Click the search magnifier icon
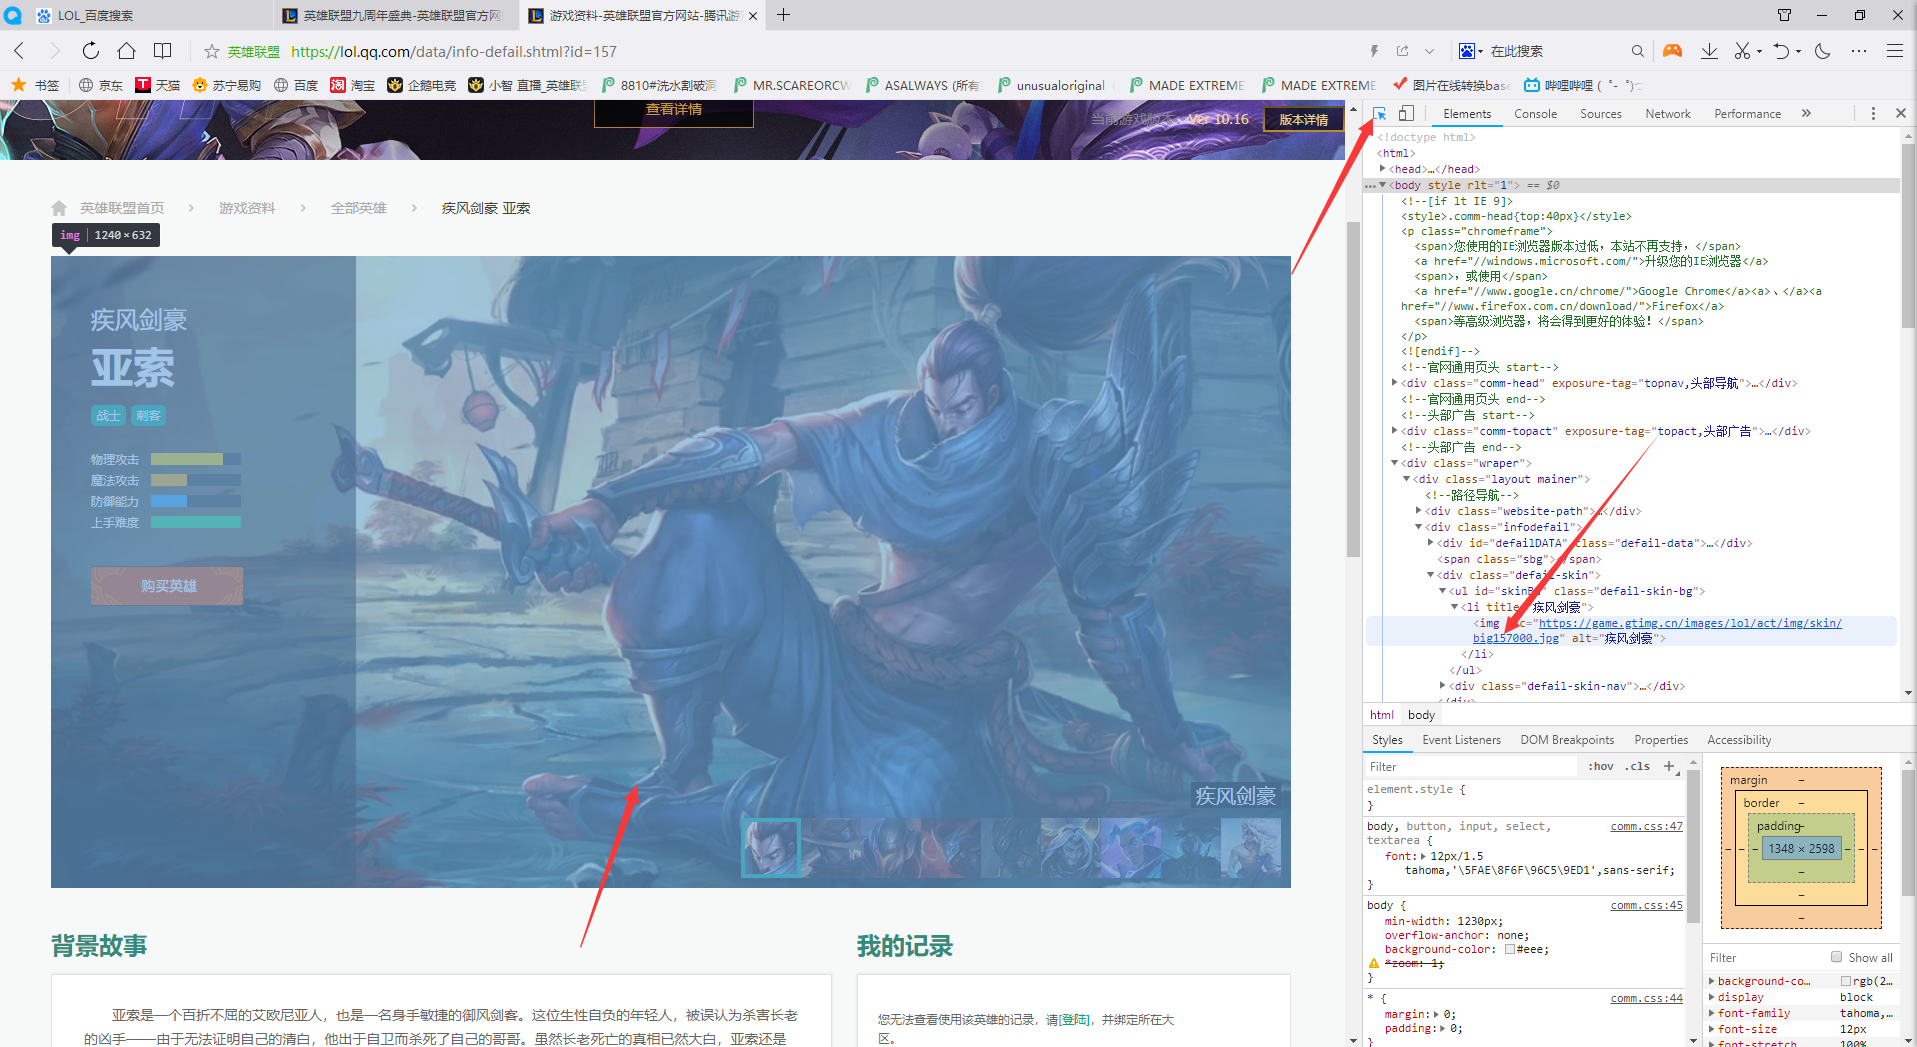The image size is (1917, 1047). (x=1637, y=51)
